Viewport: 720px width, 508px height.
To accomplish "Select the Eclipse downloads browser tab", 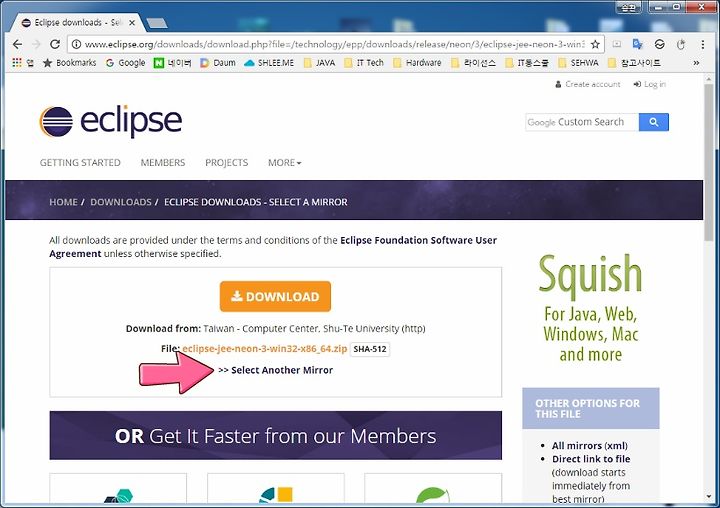I will 77,22.
